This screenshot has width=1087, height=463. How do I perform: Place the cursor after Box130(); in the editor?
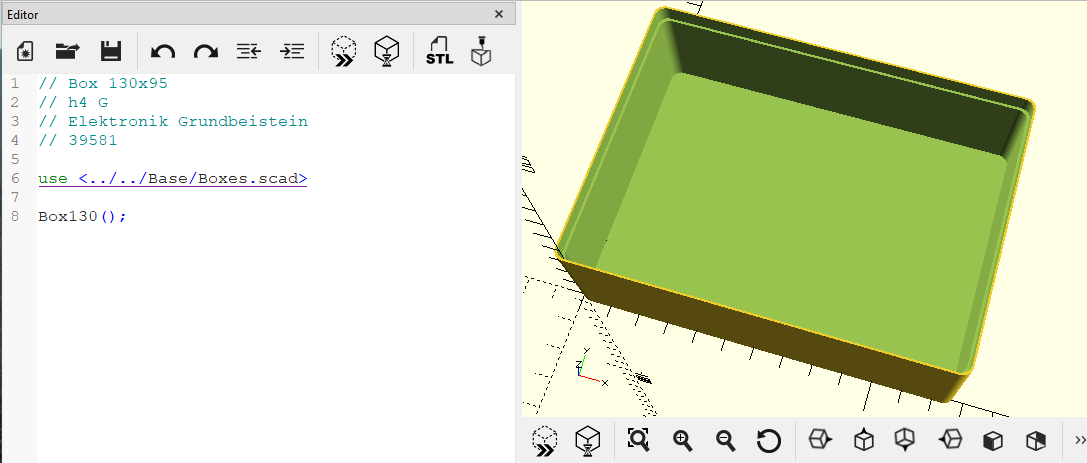129,216
